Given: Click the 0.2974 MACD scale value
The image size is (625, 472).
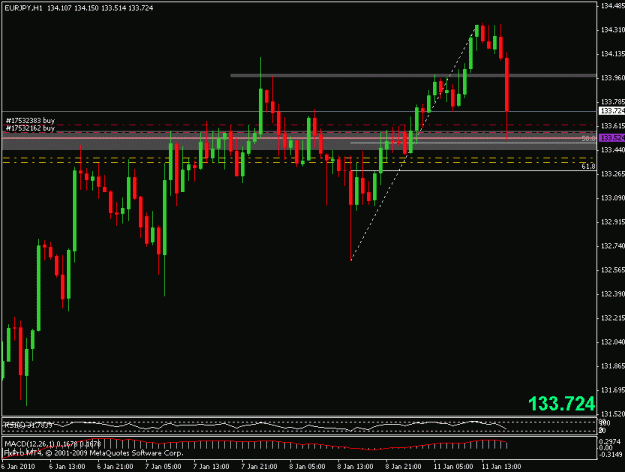Looking at the screenshot, I should 610,441.
